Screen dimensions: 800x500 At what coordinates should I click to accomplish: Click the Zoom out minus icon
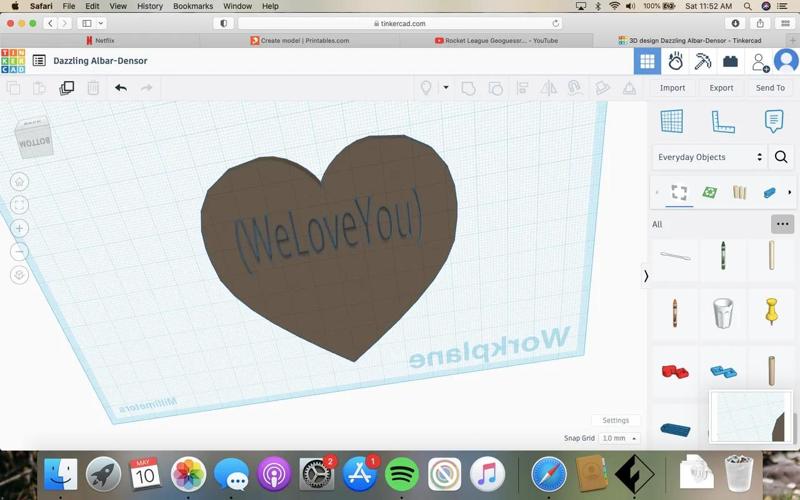(x=19, y=252)
